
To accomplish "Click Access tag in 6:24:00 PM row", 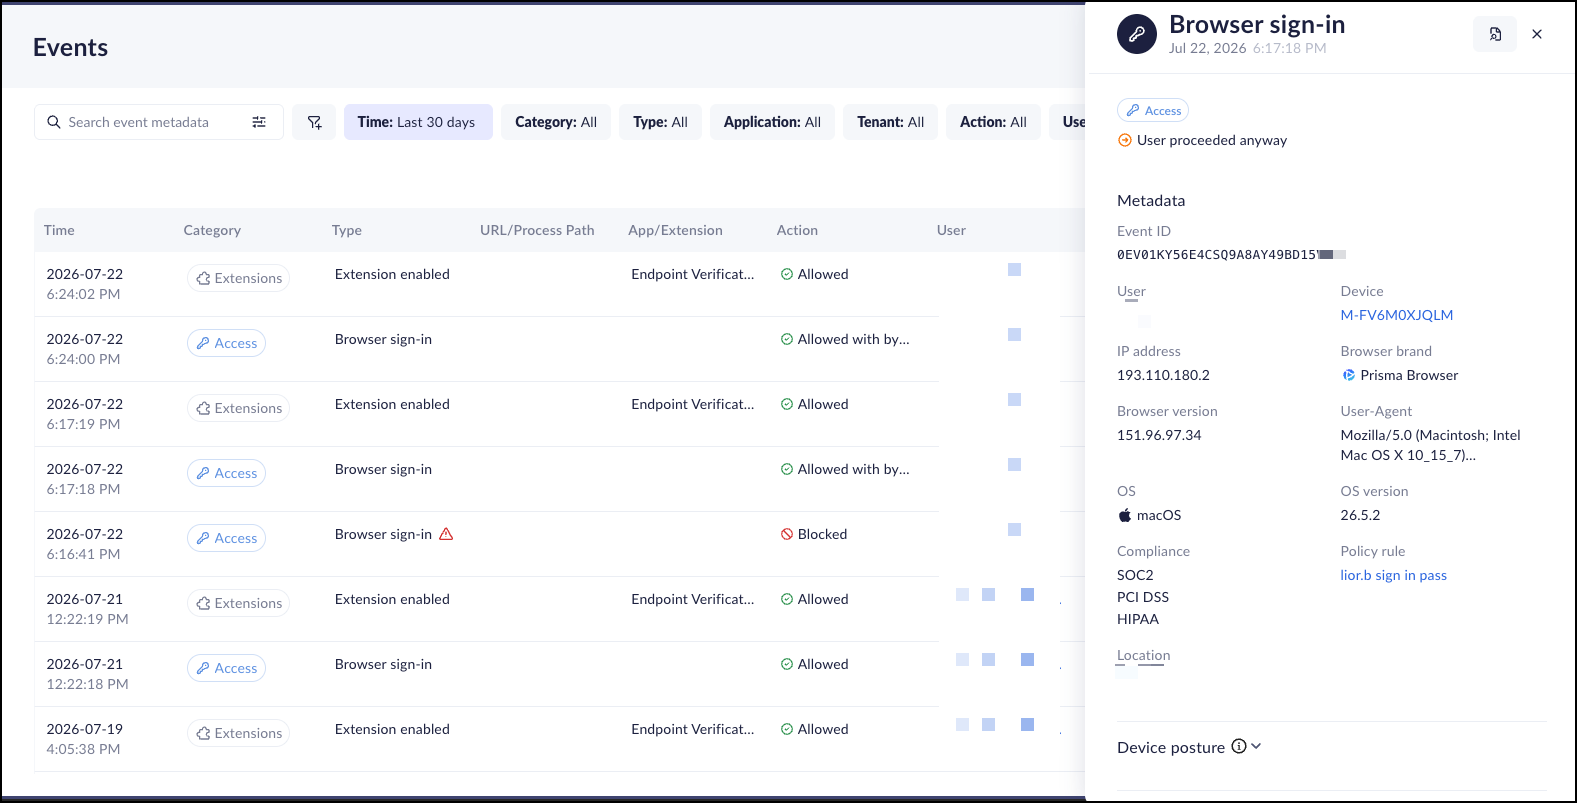I will tap(226, 343).
